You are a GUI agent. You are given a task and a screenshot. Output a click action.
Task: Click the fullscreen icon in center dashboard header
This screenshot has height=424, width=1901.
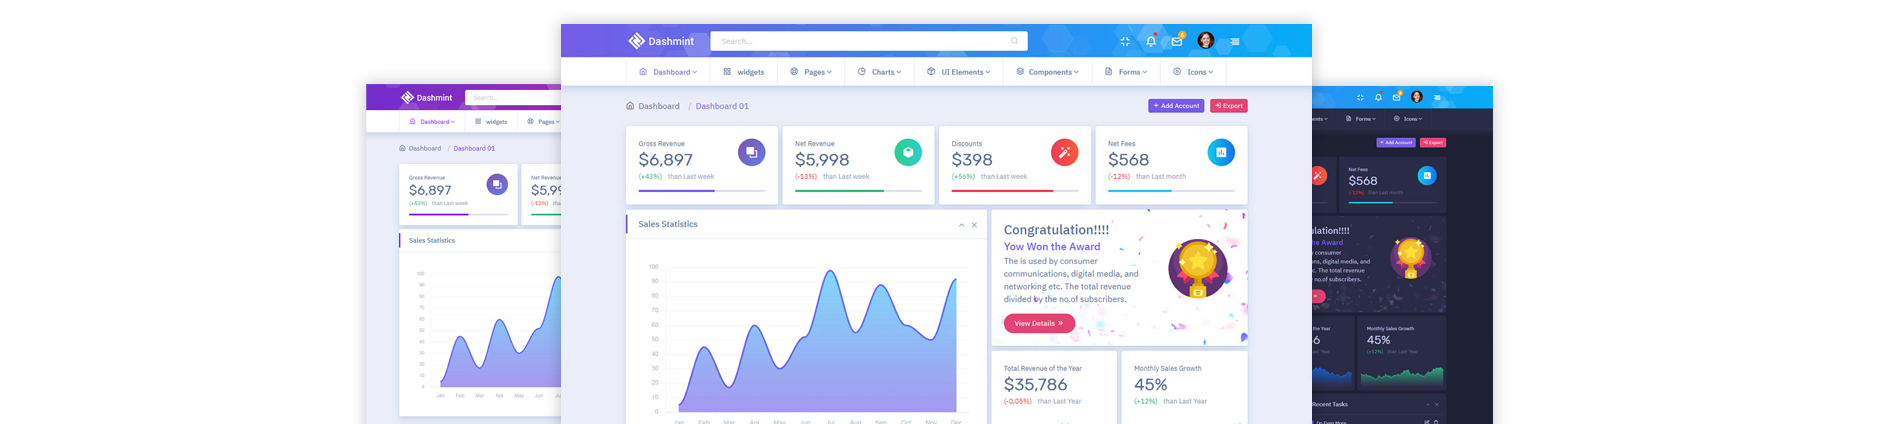pyautogui.click(x=1125, y=41)
